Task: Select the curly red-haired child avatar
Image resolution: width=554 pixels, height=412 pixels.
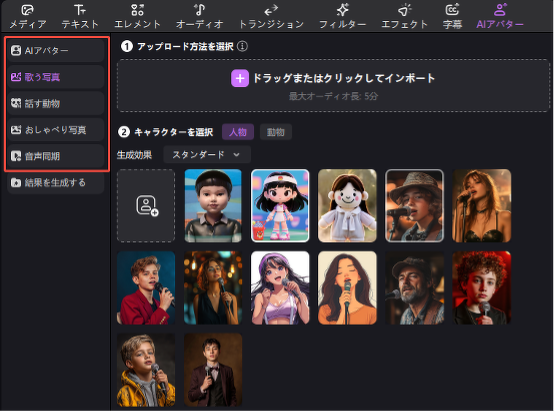Action: point(482,288)
